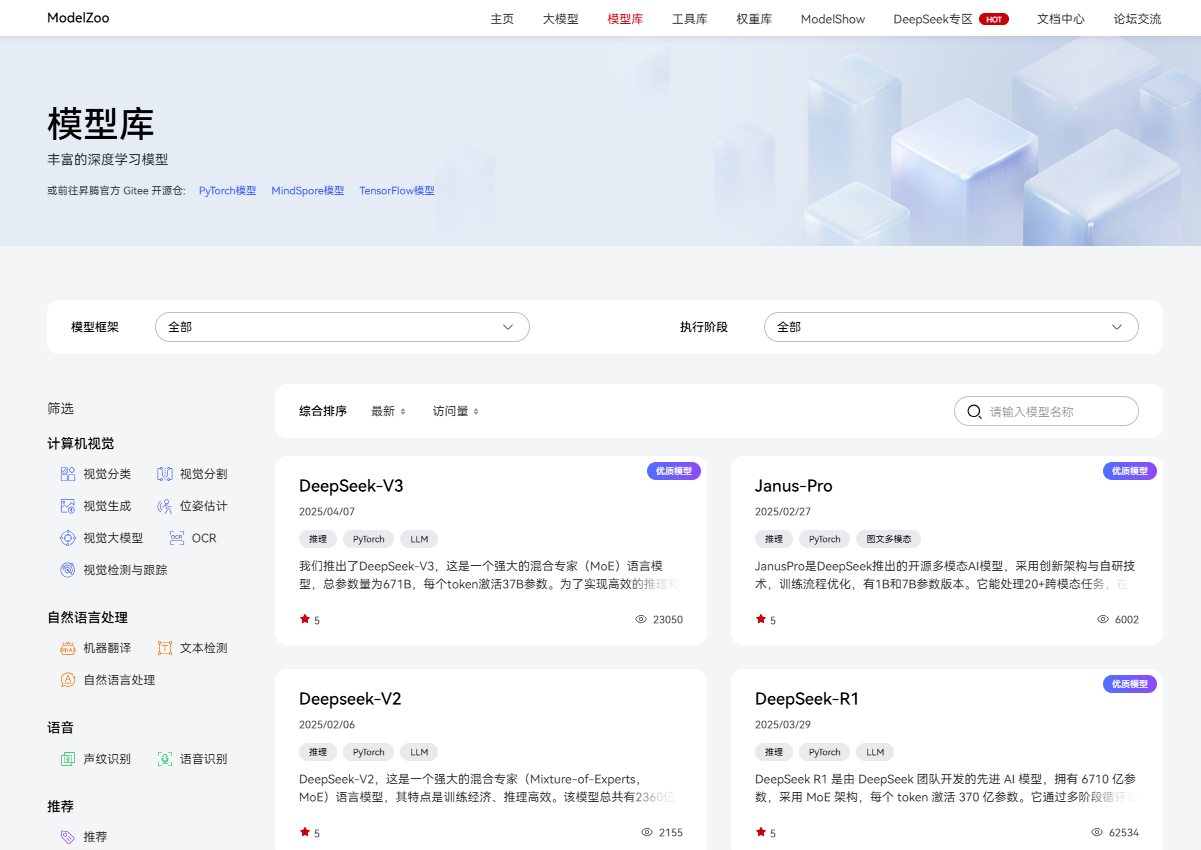Open ModelShow navigation item
The width and height of the screenshot is (1201, 850).
[833, 19]
